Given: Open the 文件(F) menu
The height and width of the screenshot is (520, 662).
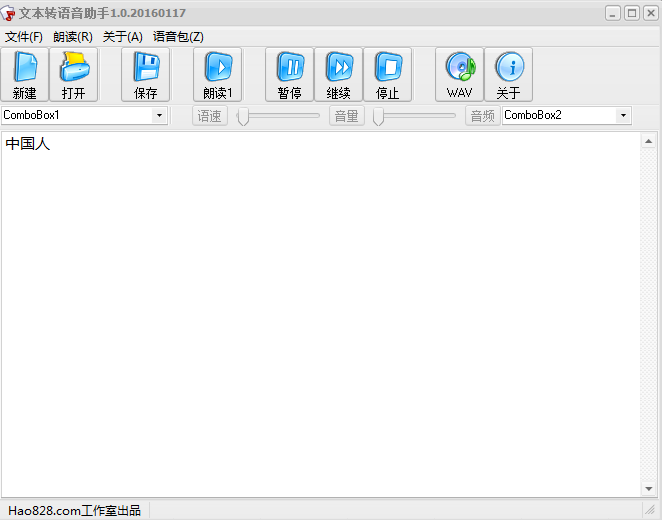Looking at the screenshot, I should point(24,37).
